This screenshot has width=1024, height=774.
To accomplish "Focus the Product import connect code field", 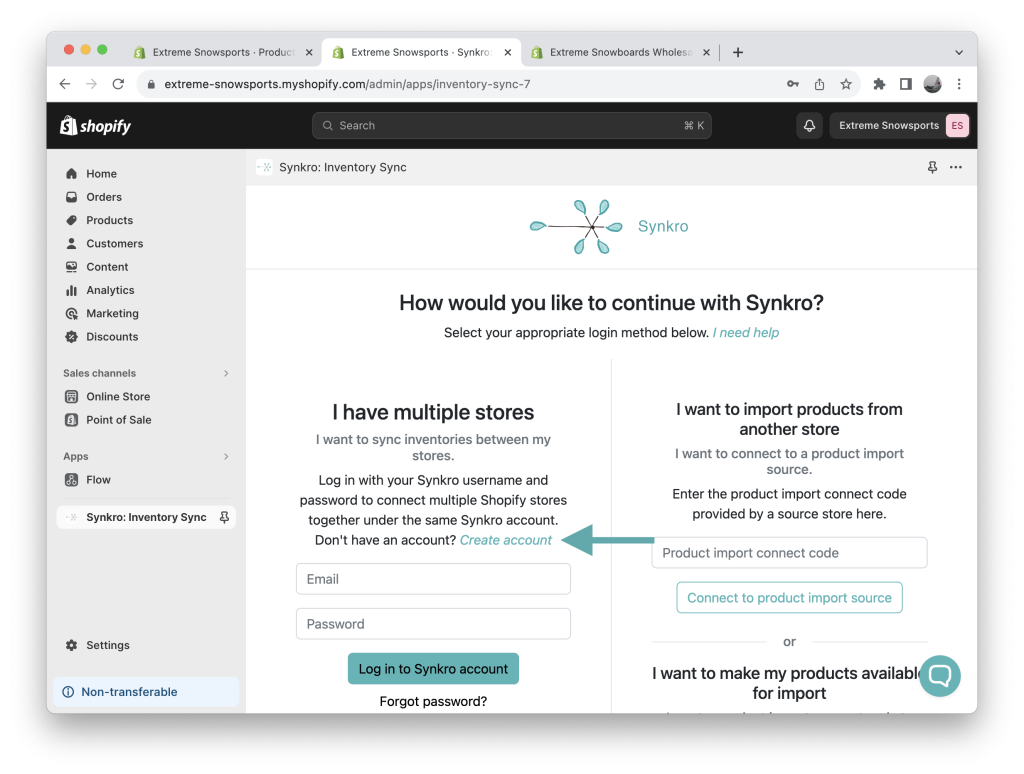I will coord(789,553).
